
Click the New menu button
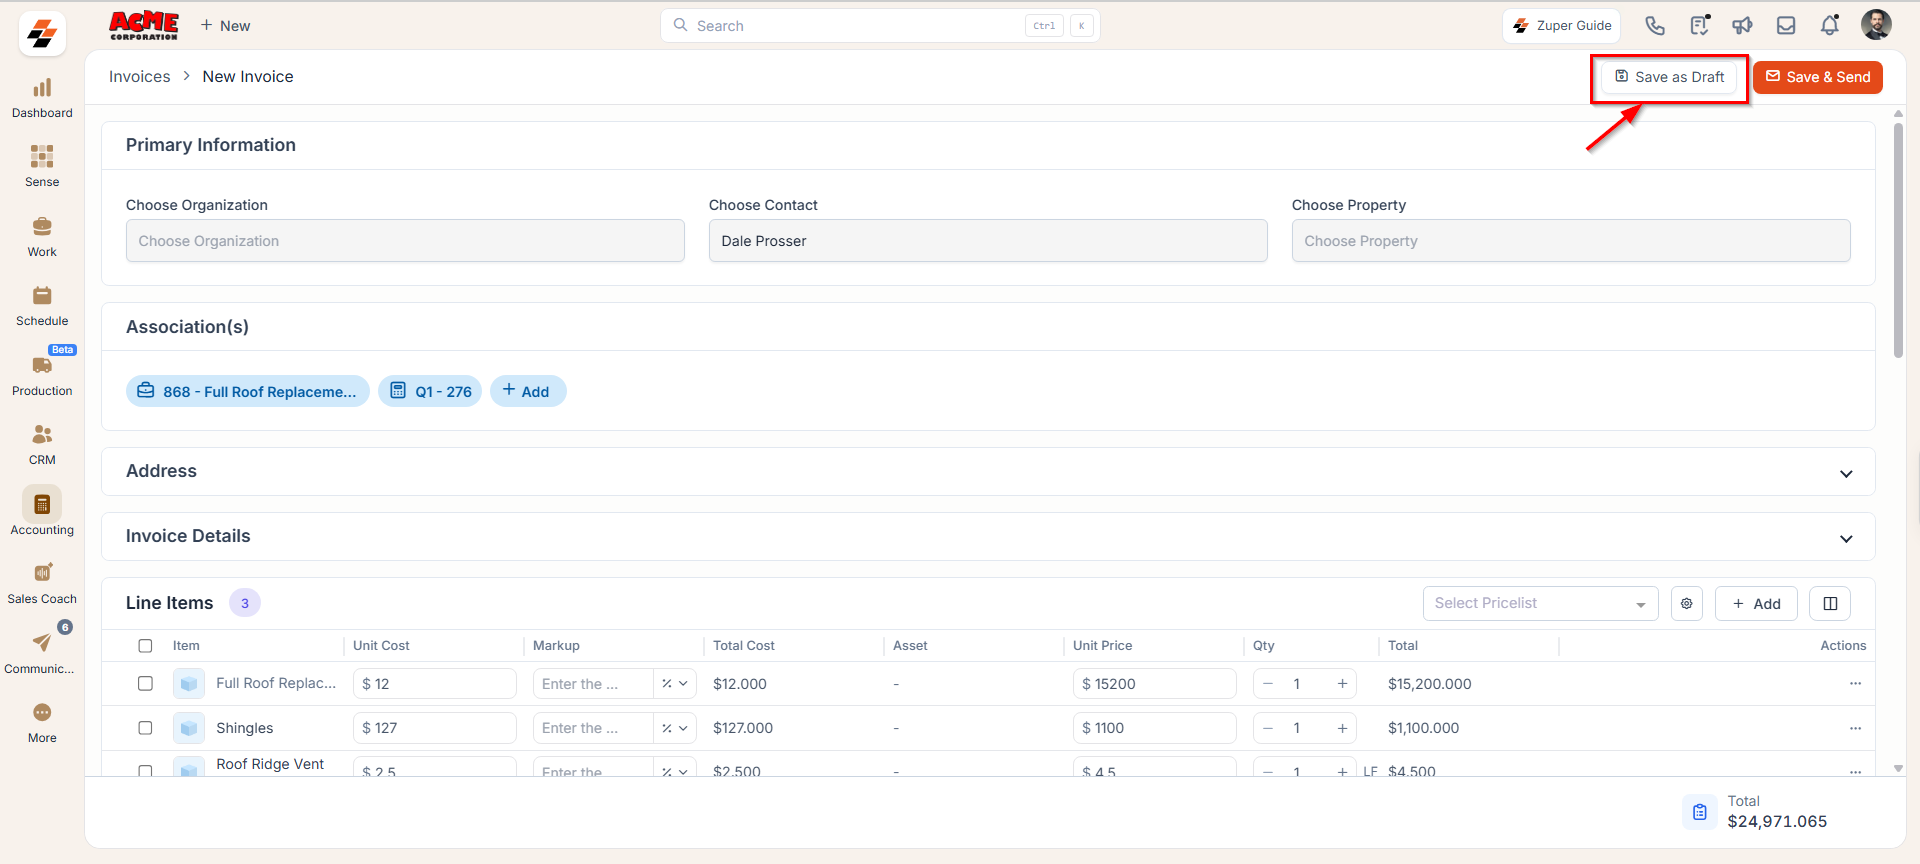[225, 26]
